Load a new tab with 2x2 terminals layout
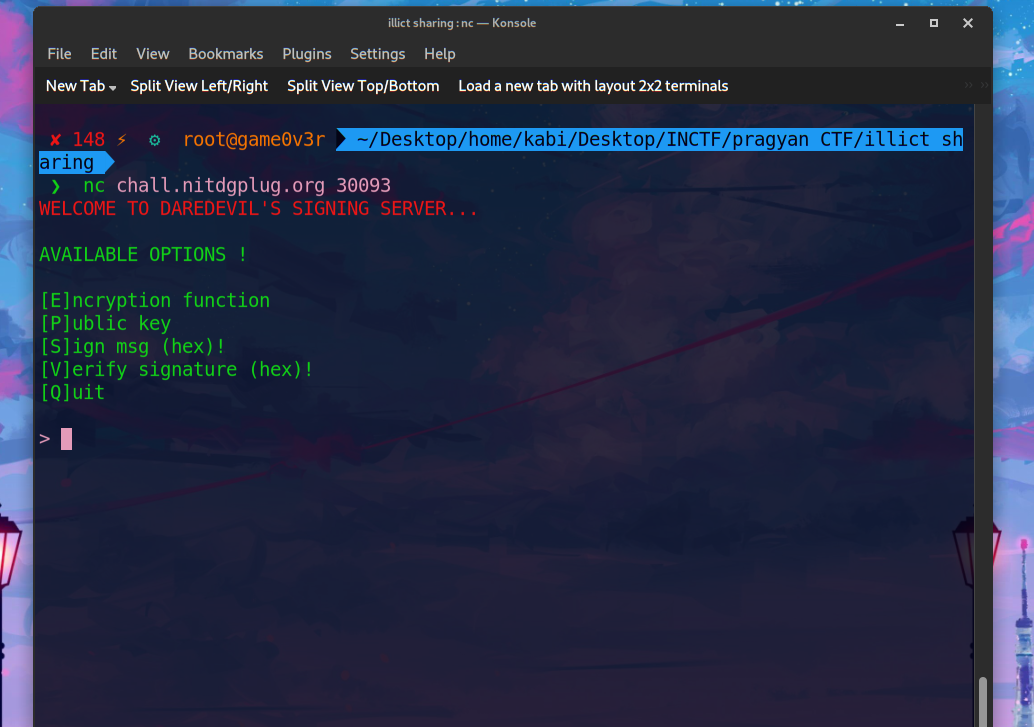 593,86
